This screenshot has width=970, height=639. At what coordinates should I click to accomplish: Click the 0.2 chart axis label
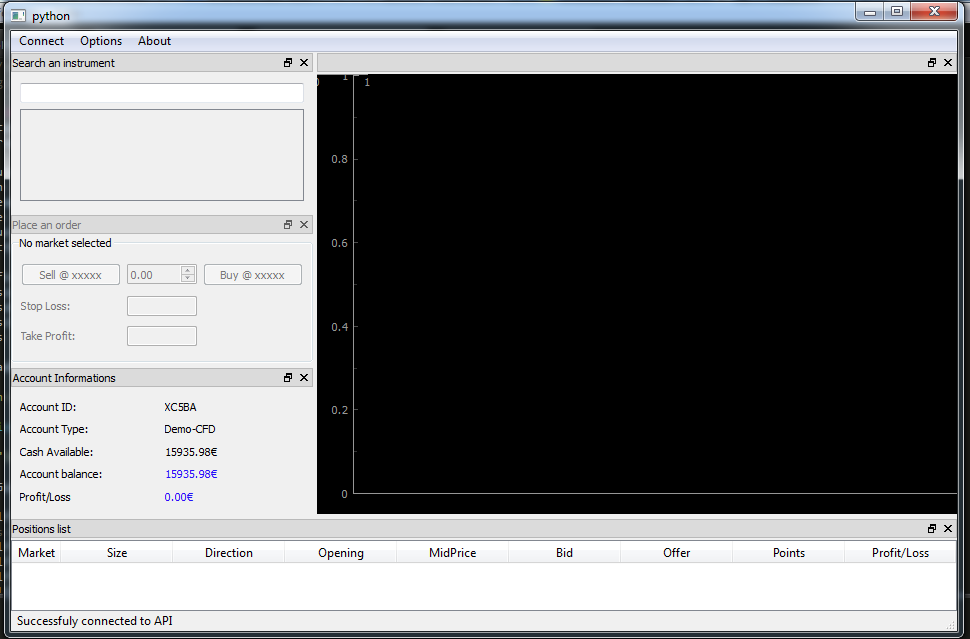340,410
